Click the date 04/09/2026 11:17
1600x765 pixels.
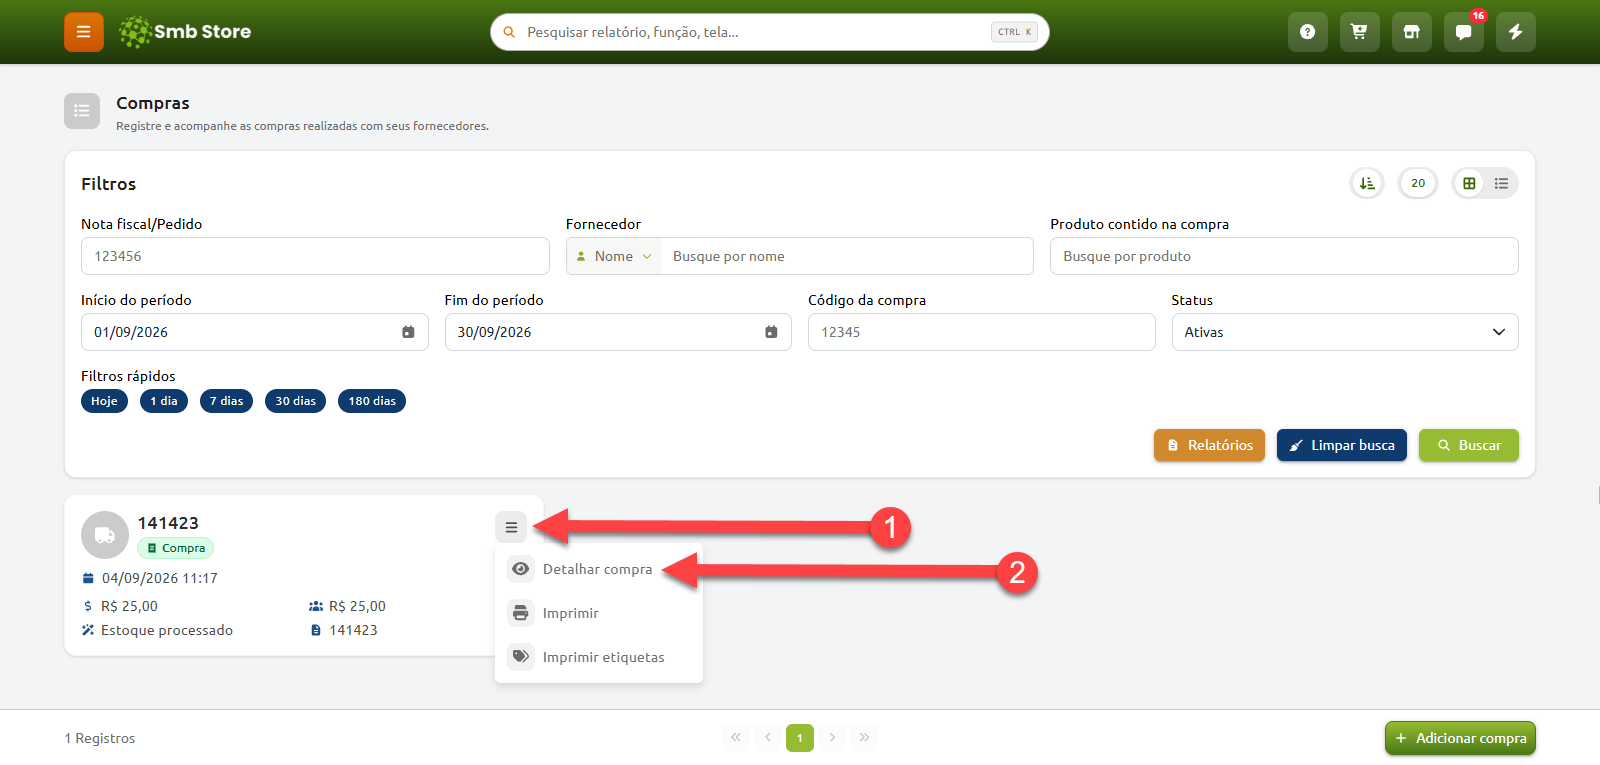pyautogui.click(x=159, y=578)
